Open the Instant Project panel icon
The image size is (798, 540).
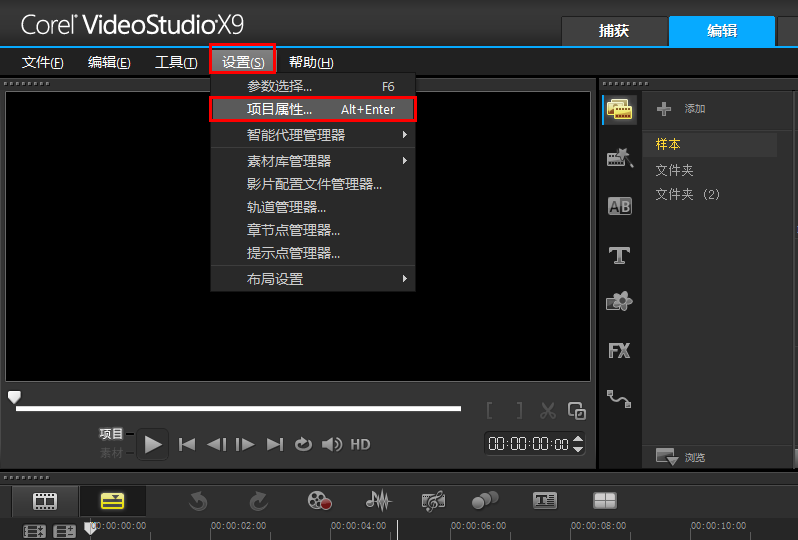[620, 158]
